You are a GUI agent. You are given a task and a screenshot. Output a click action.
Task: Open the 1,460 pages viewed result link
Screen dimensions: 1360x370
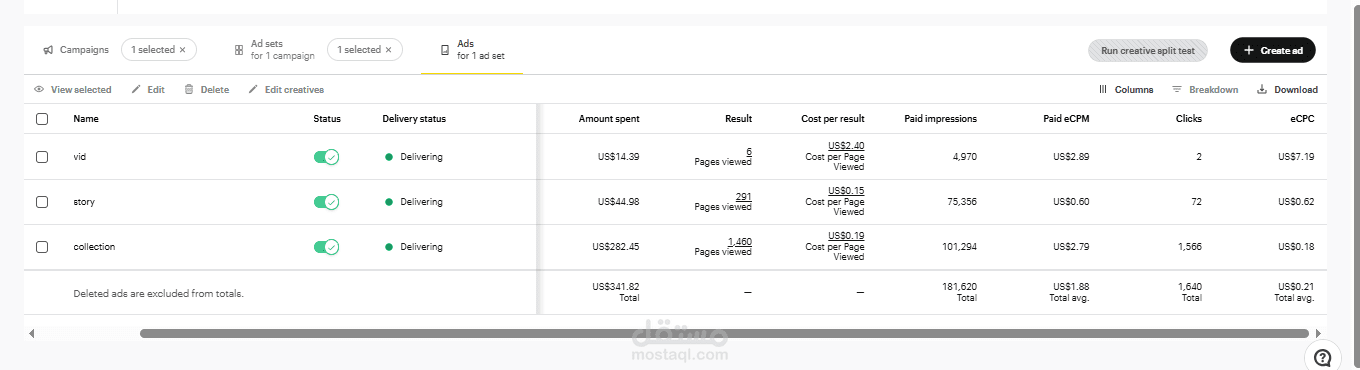[x=740, y=242]
